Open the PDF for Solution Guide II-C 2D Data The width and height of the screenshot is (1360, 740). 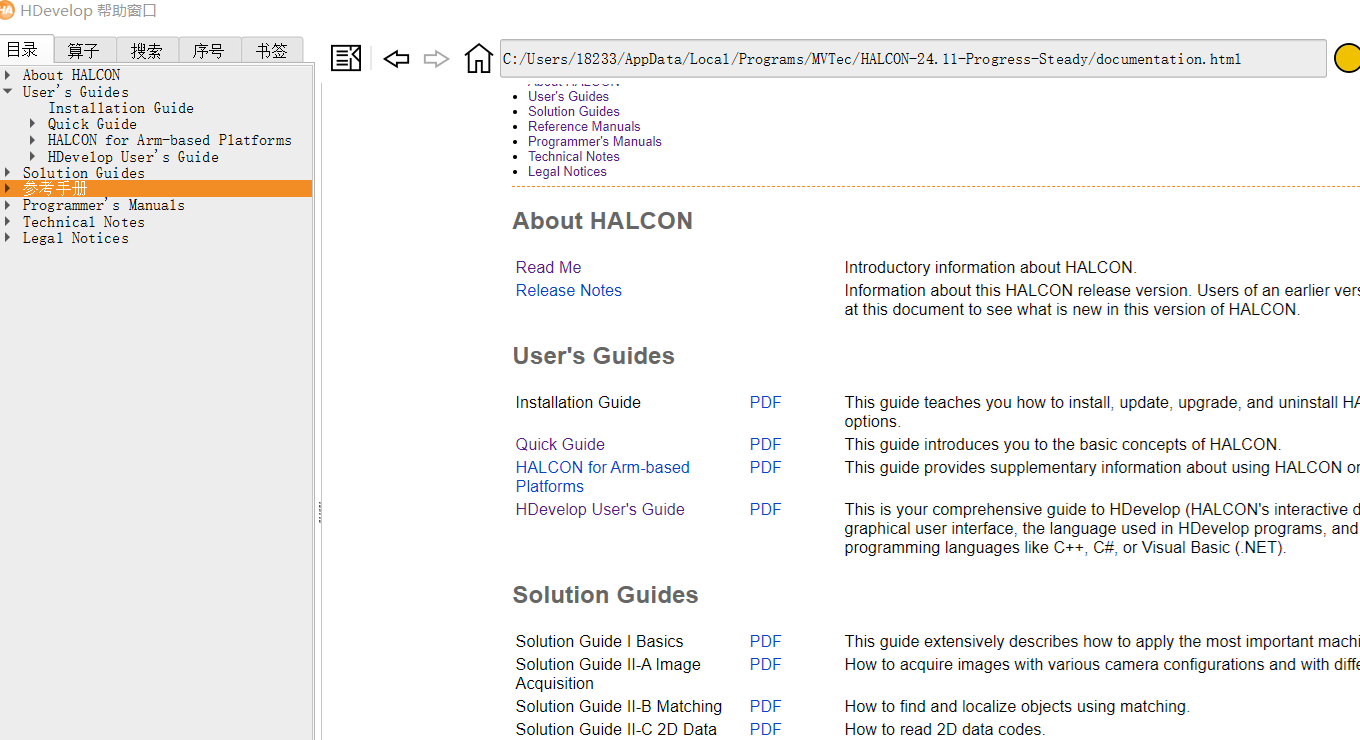tap(766, 730)
